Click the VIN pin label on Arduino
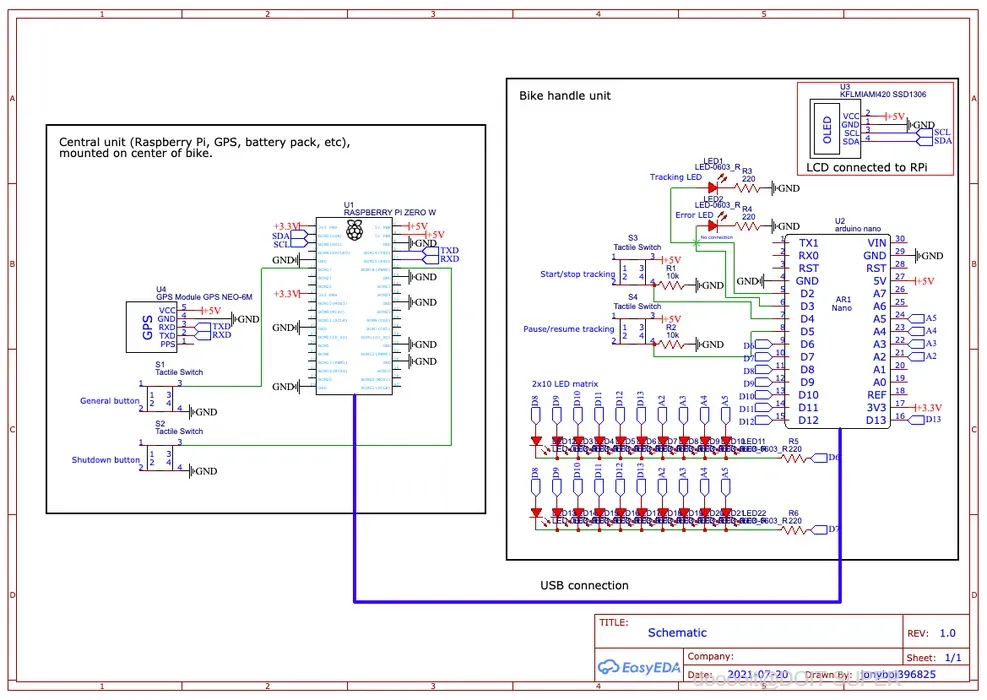This screenshot has height=700, width=987. point(876,243)
